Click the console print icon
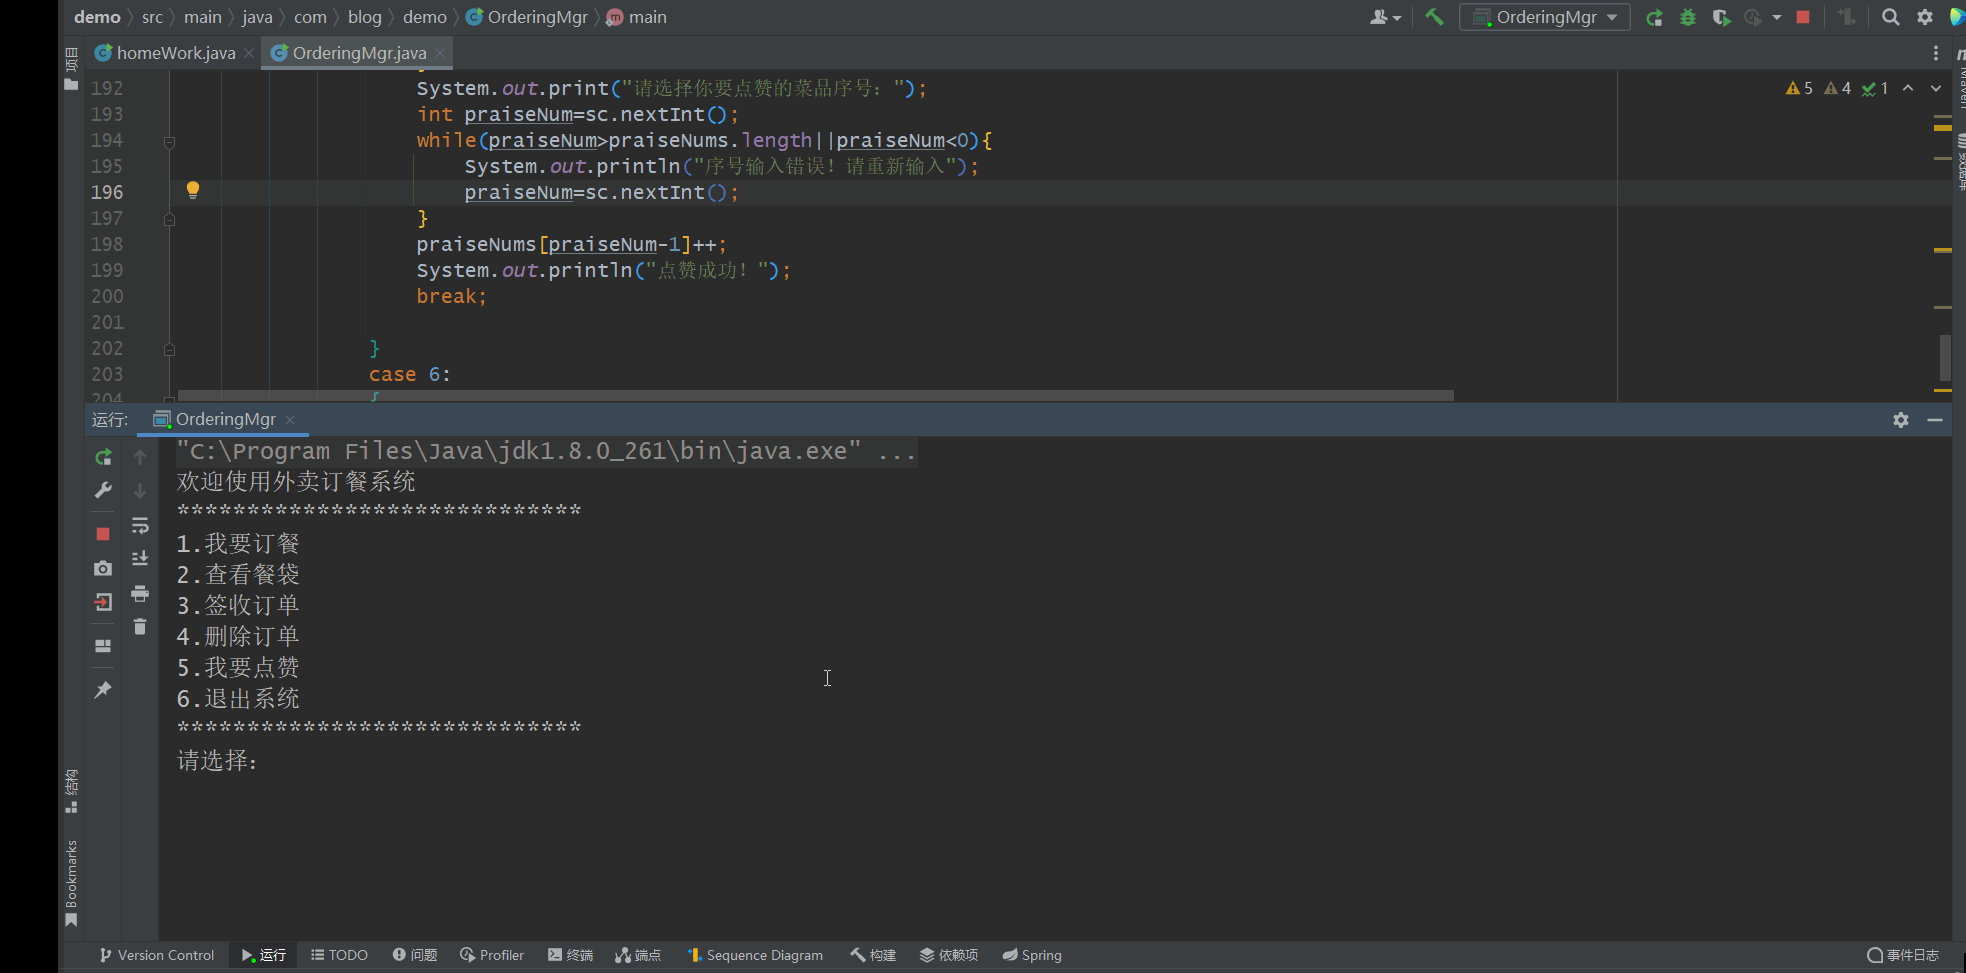This screenshot has width=1966, height=973. click(x=140, y=593)
